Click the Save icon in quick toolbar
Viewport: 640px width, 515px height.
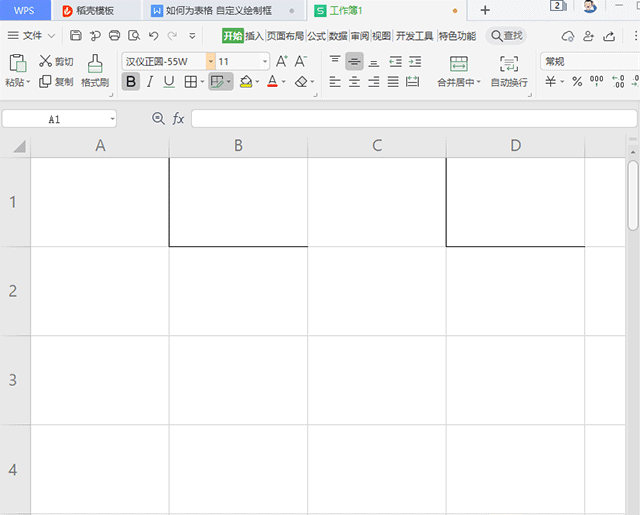coord(76,36)
